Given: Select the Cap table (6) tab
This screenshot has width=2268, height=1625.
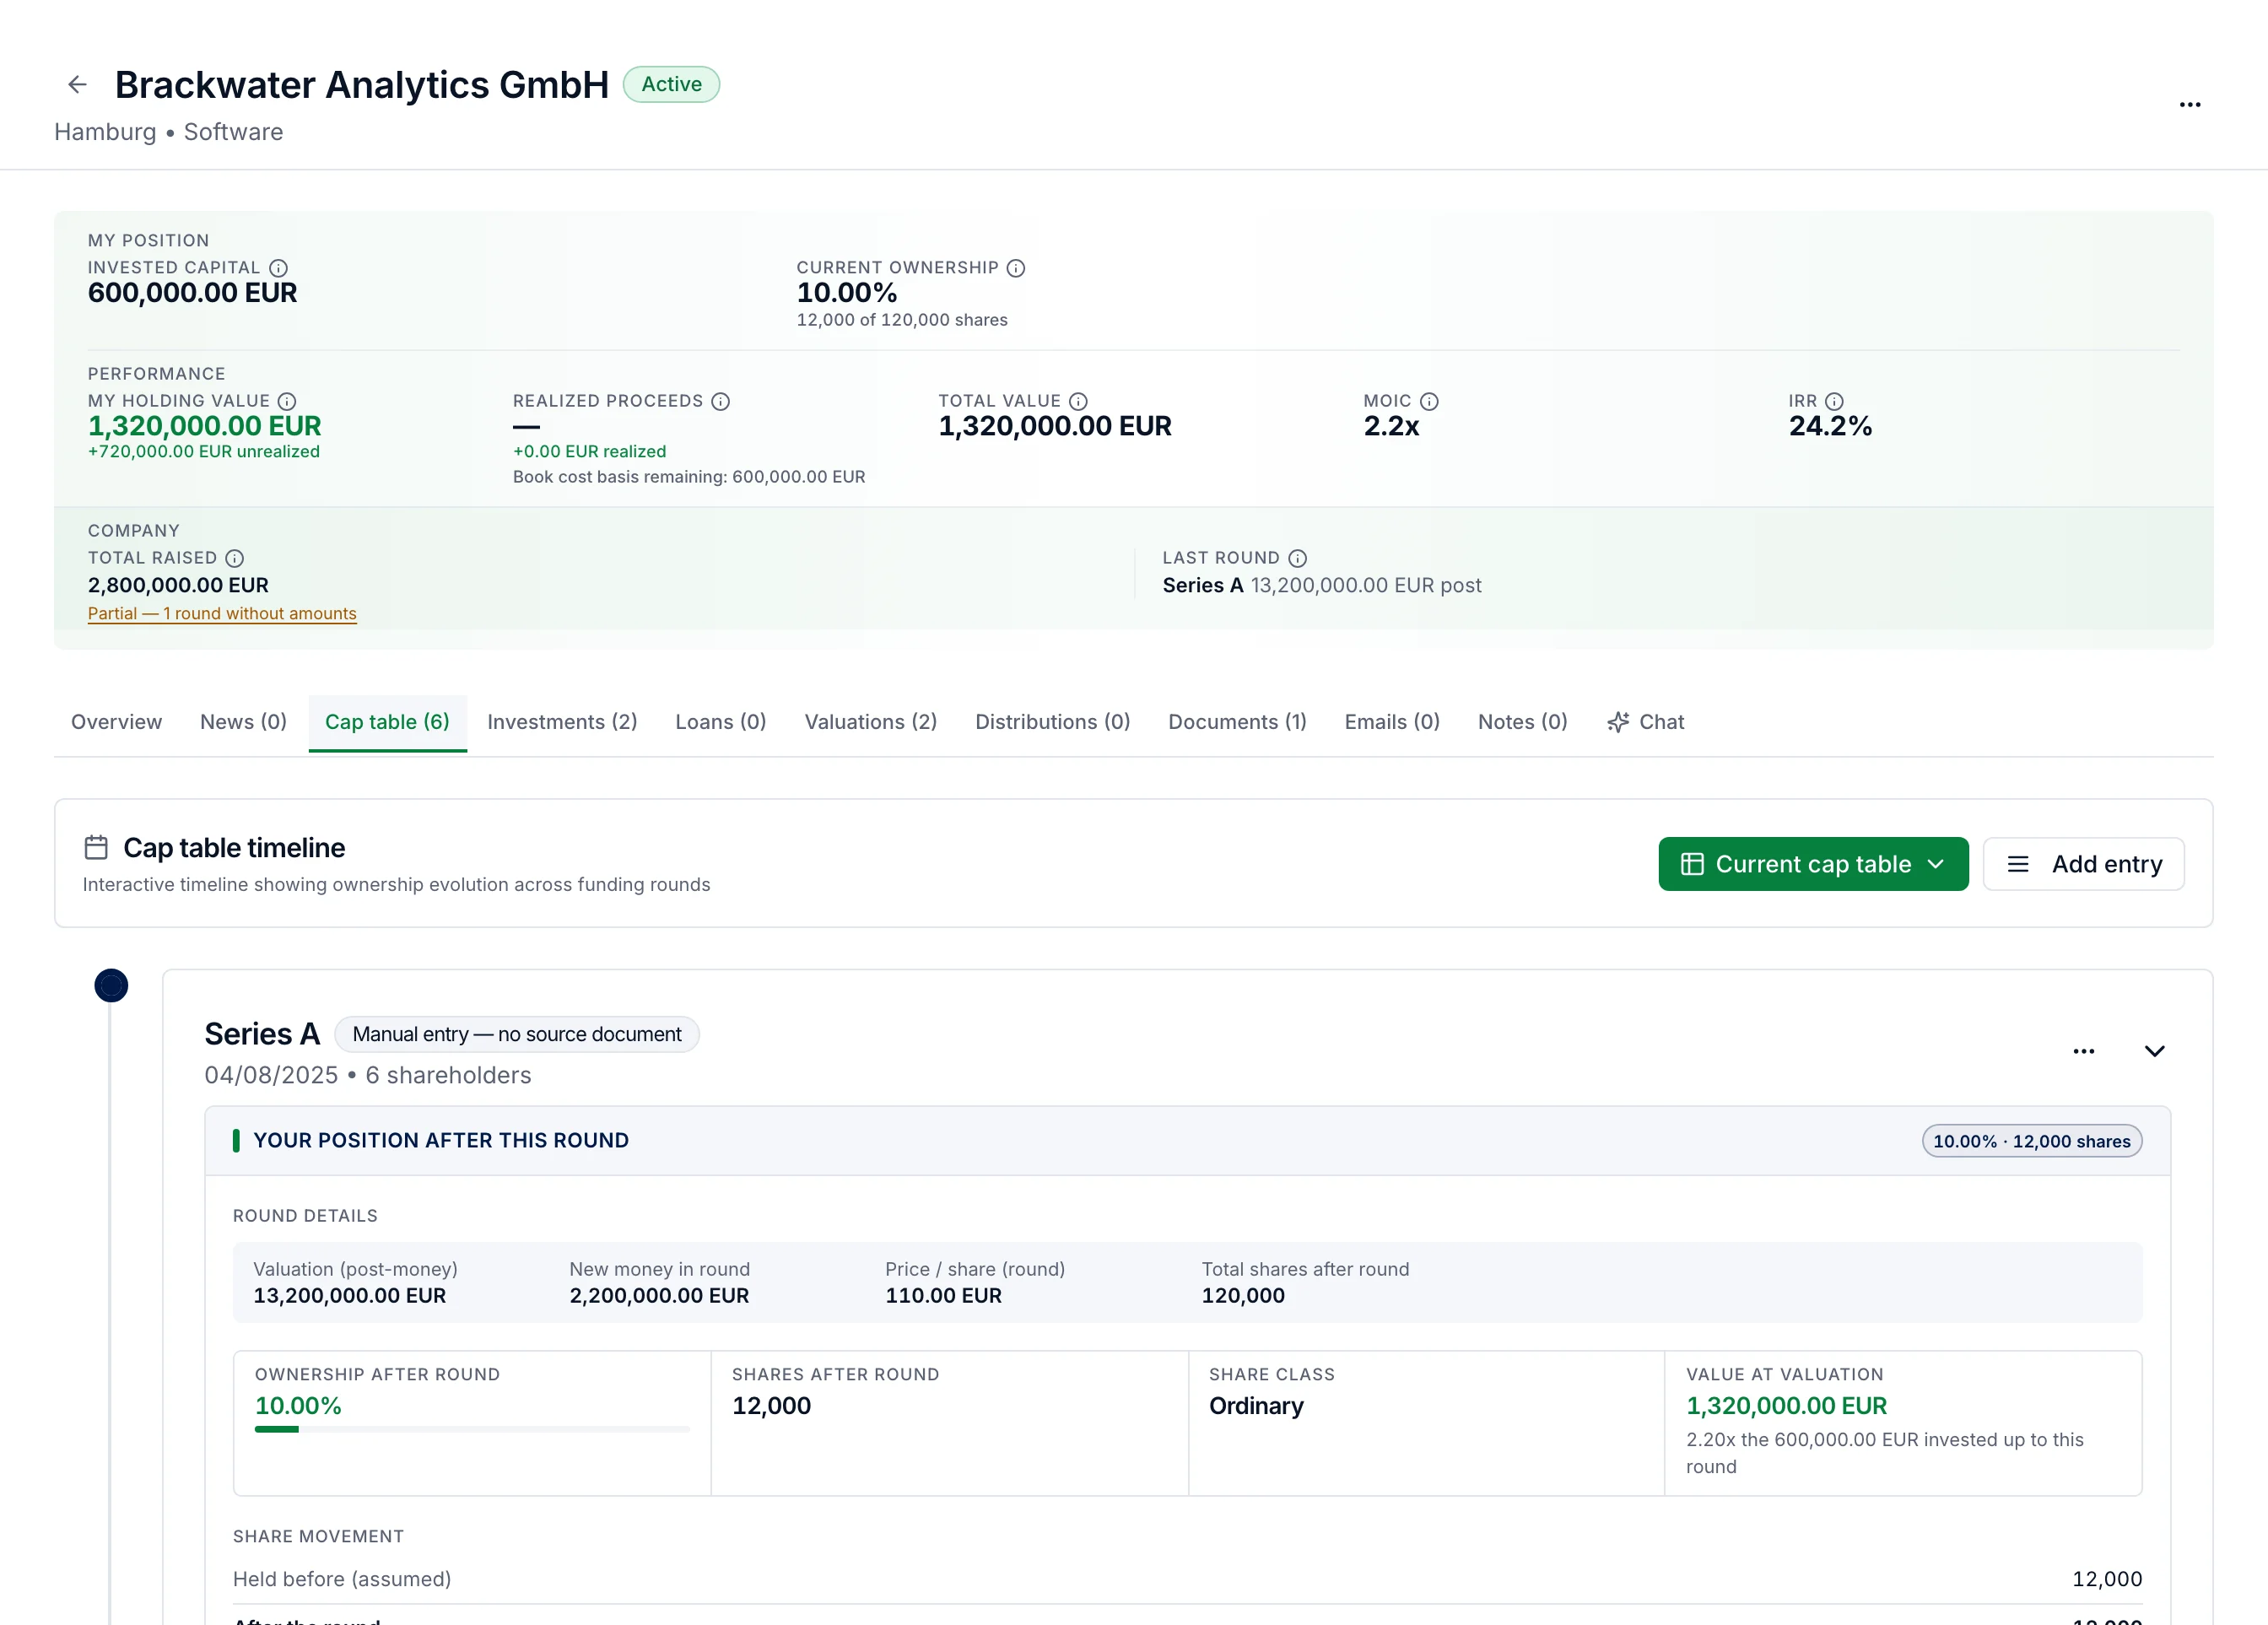Looking at the screenshot, I should click(x=387, y=722).
